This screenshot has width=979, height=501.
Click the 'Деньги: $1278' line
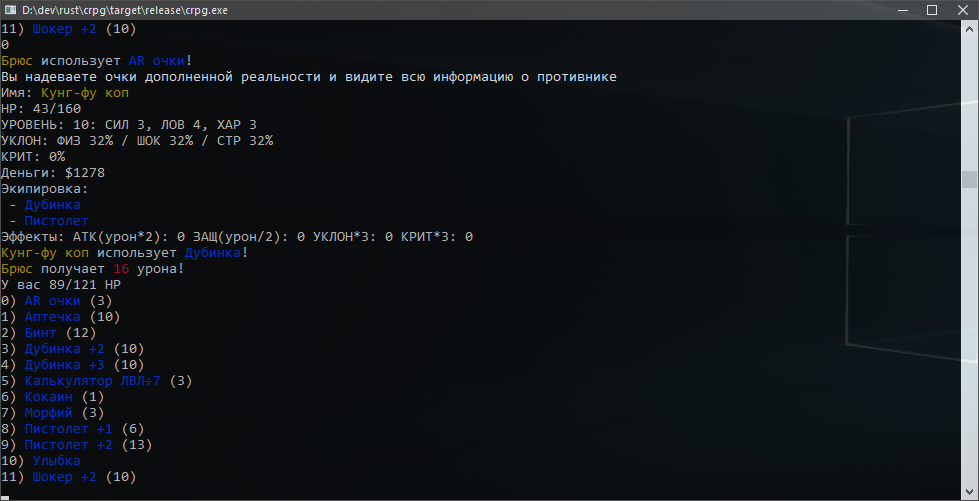pos(52,173)
